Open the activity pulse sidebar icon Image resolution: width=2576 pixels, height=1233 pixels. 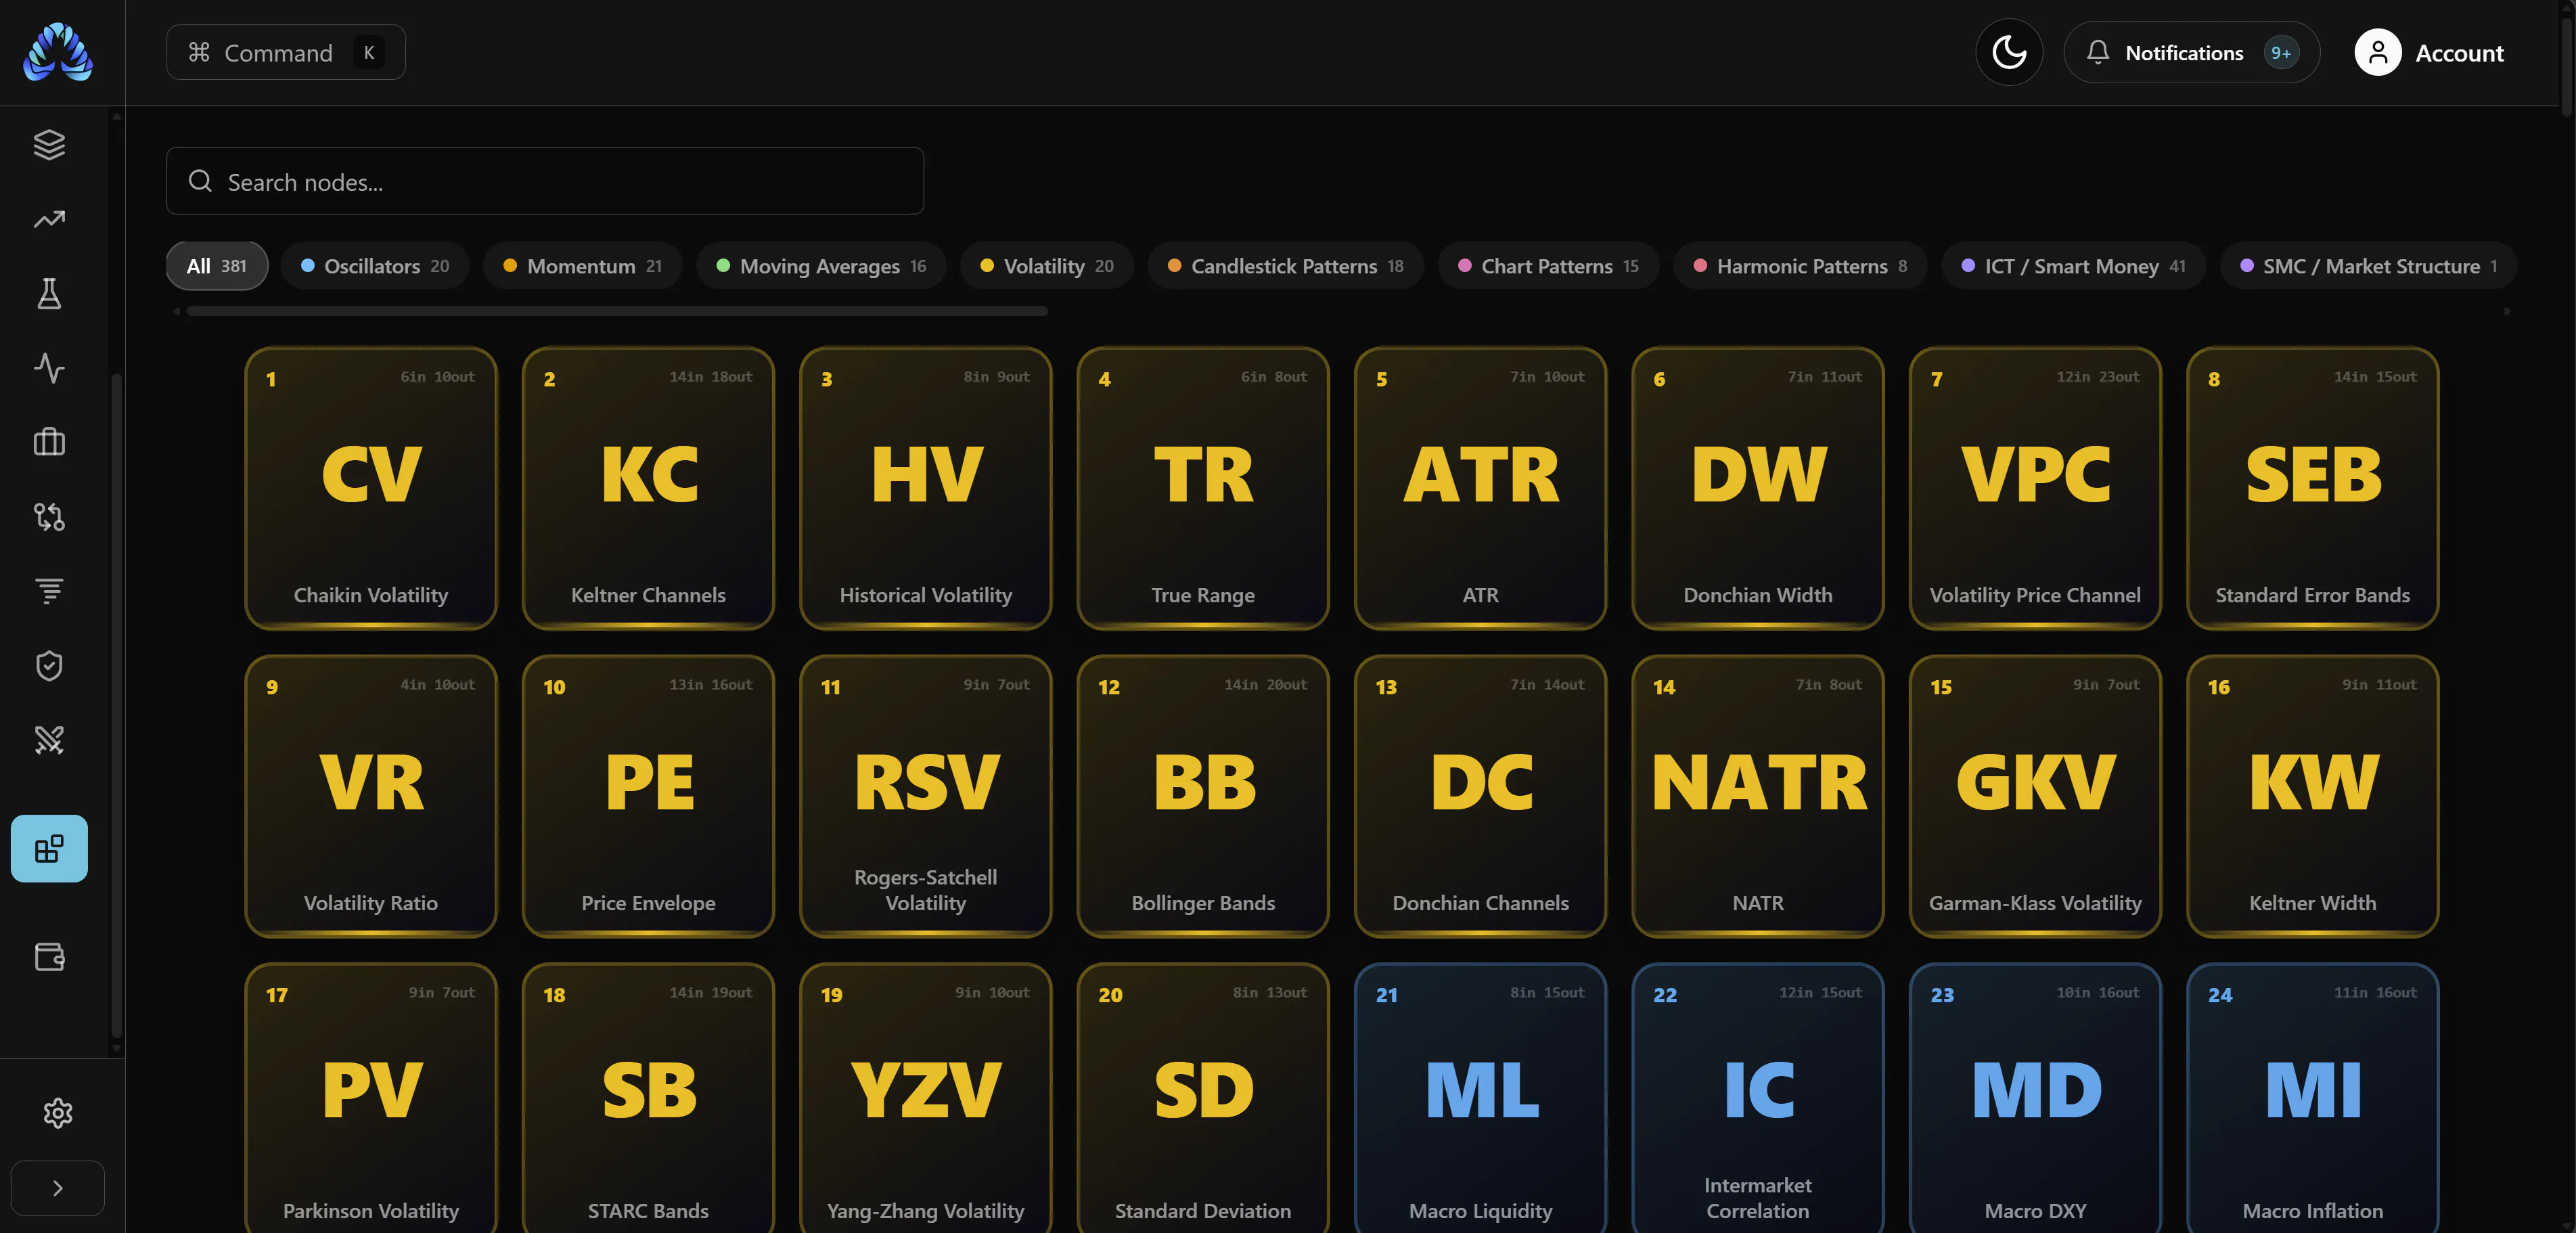(x=49, y=368)
